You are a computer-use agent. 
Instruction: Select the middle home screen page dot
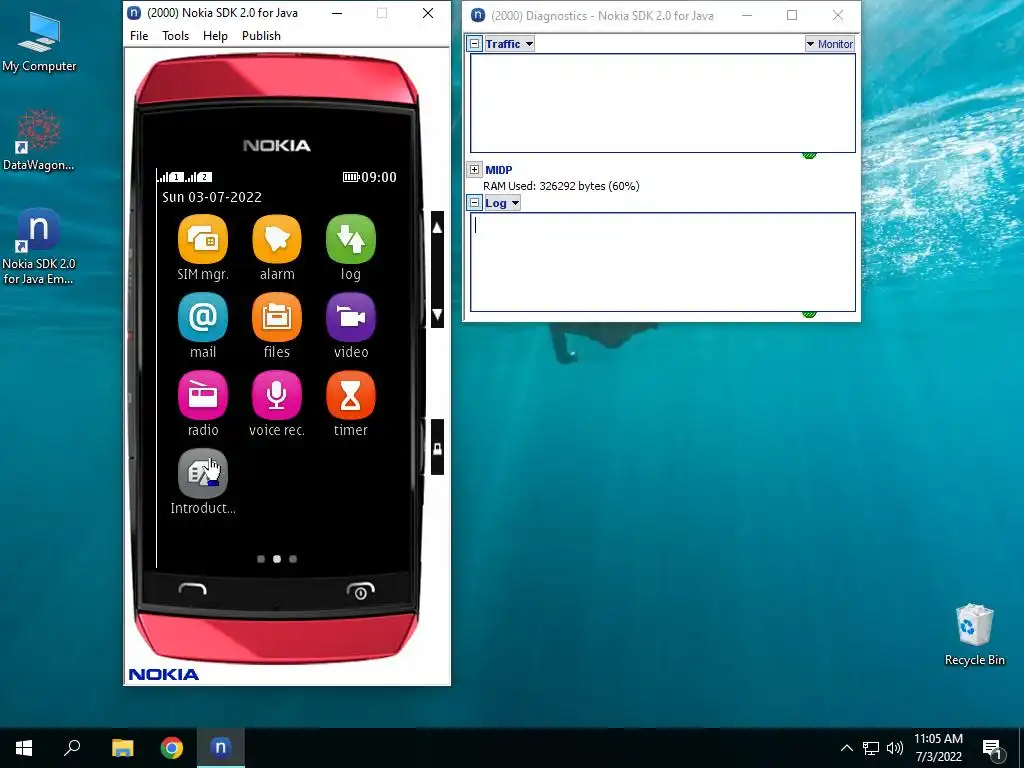pos(277,559)
